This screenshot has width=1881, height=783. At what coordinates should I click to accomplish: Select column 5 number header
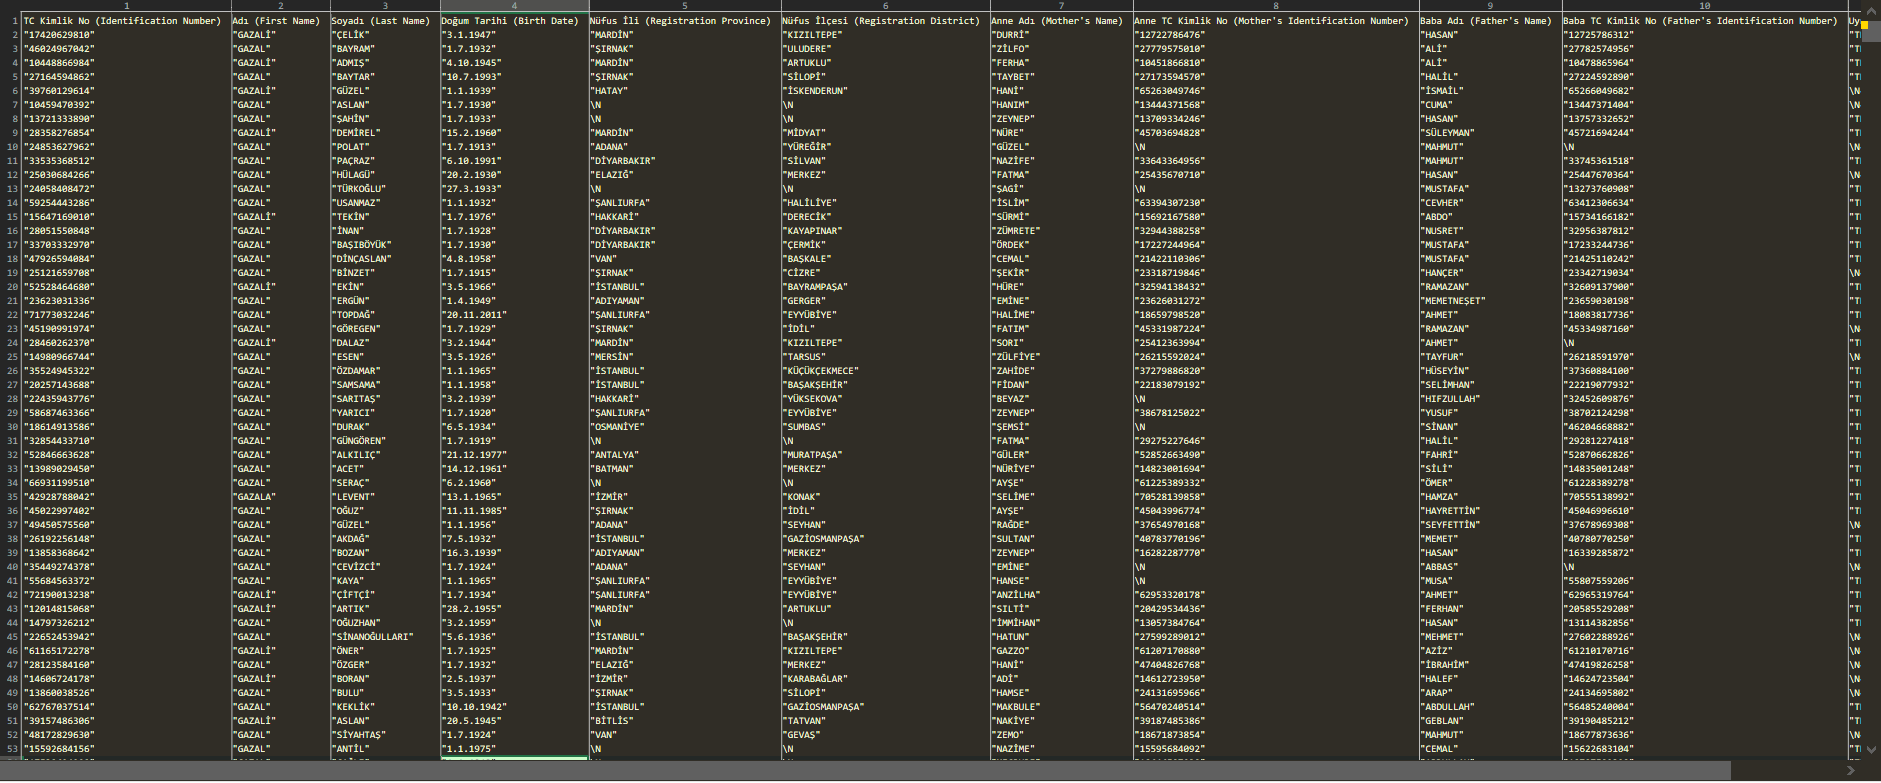pos(685,6)
